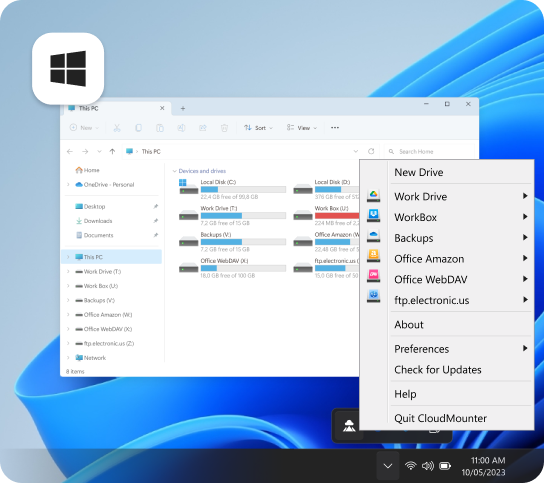This screenshot has width=544, height=483.
Task: Open the Work Drive (T:) drive tile
Action: [232, 215]
